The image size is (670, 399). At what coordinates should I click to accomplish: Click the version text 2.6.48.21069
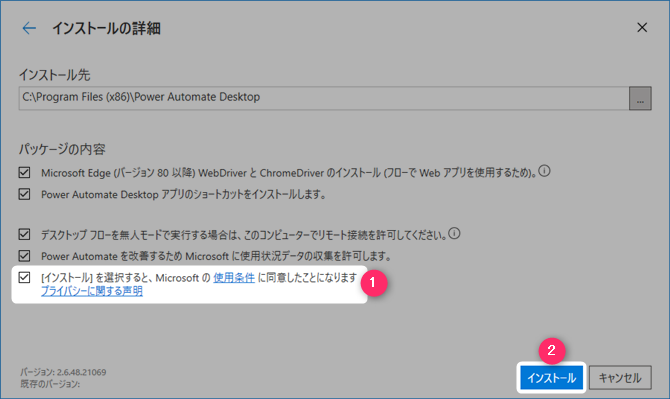click(x=81, y=372)
